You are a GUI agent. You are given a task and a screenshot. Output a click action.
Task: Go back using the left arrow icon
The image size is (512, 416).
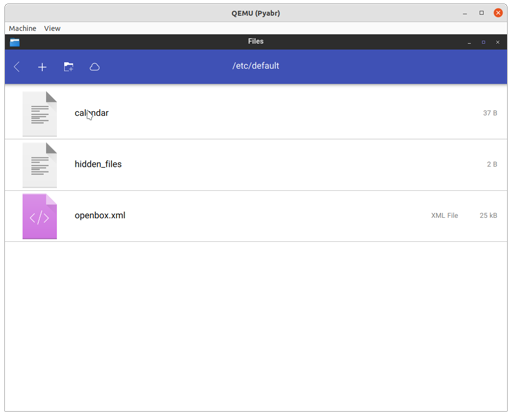(x=17, y=67)
